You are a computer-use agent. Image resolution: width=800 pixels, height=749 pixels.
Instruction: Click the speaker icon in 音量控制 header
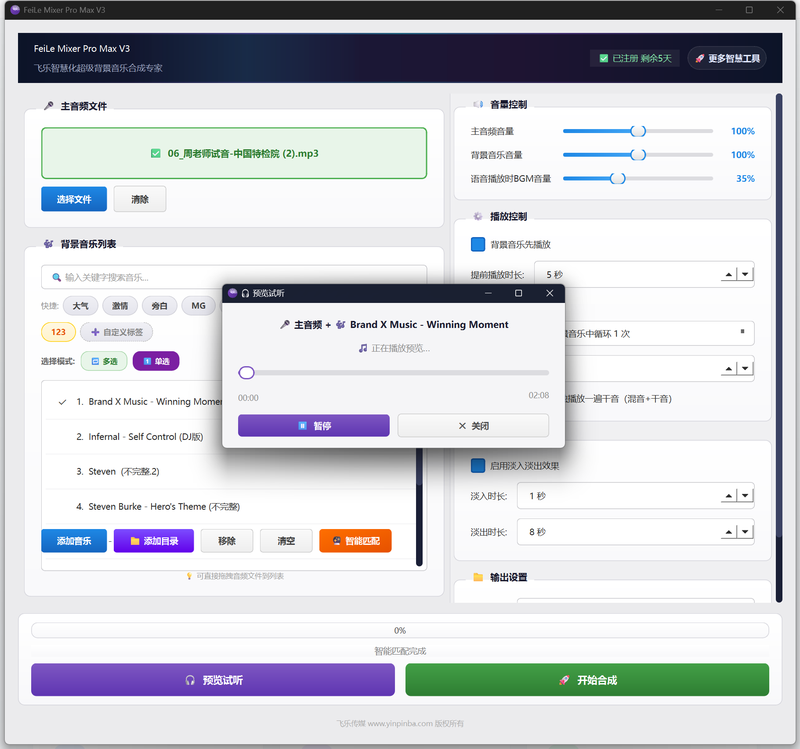click(x=477, y=105)
